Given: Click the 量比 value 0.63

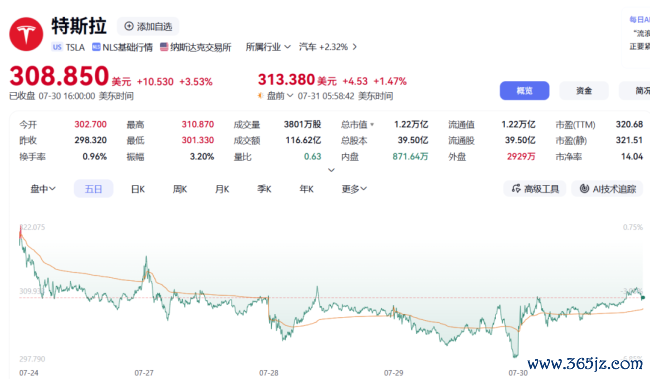Looking at the screenshot, I should [x=313, y=156].
